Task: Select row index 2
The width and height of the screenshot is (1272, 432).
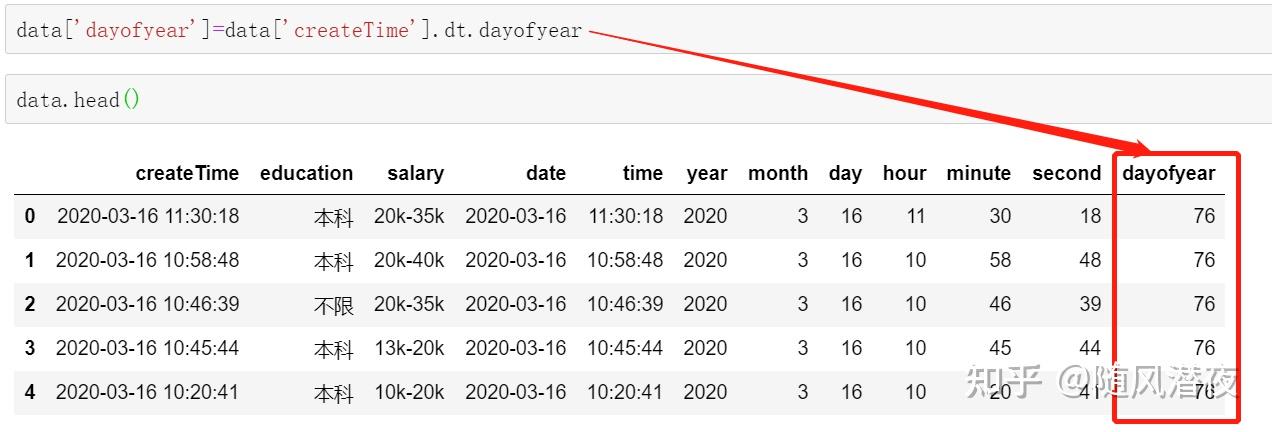Action: click(x=30, y=304)
